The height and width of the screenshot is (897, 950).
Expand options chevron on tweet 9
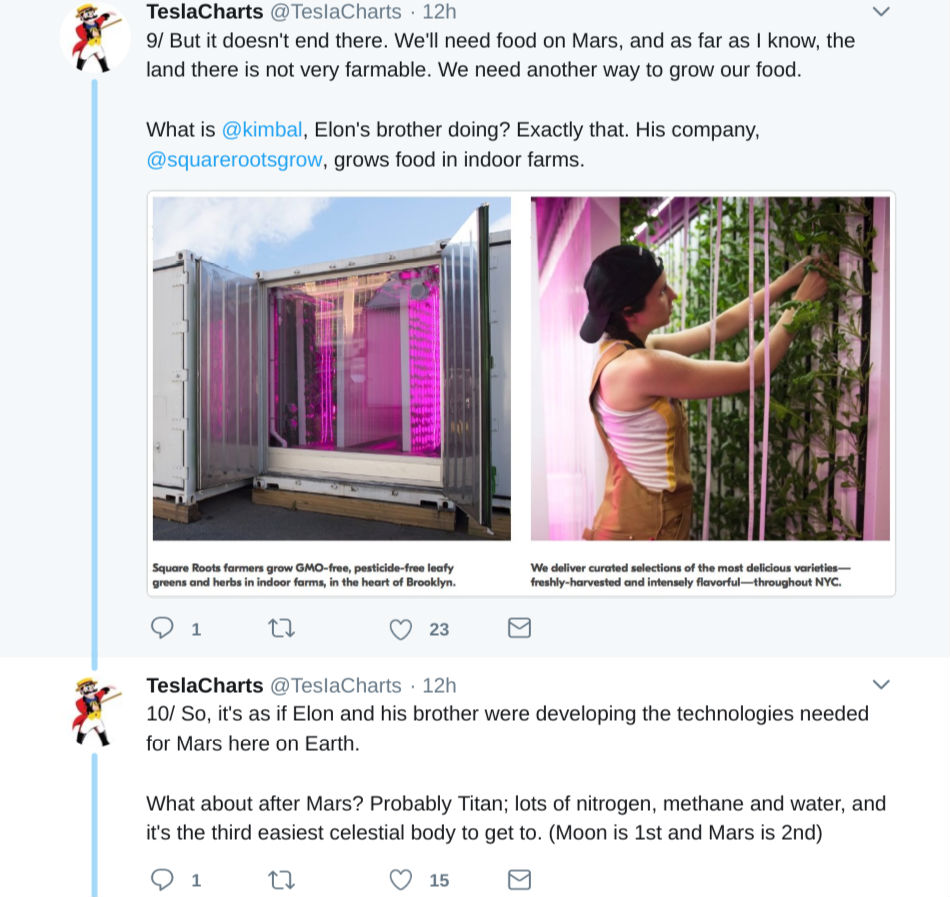tap(881, 11)
